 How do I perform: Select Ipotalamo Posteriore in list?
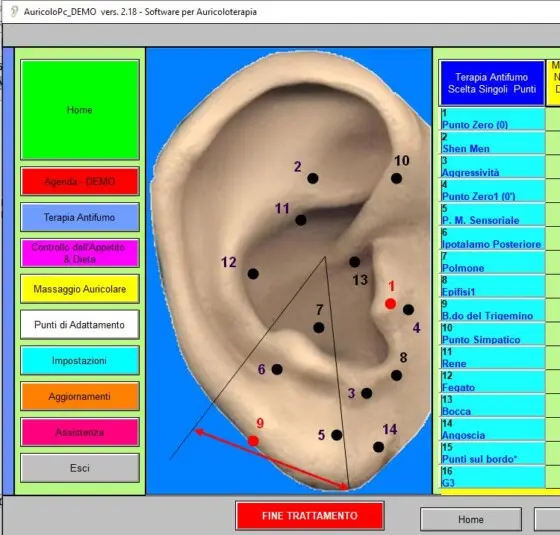pos(492,239)
